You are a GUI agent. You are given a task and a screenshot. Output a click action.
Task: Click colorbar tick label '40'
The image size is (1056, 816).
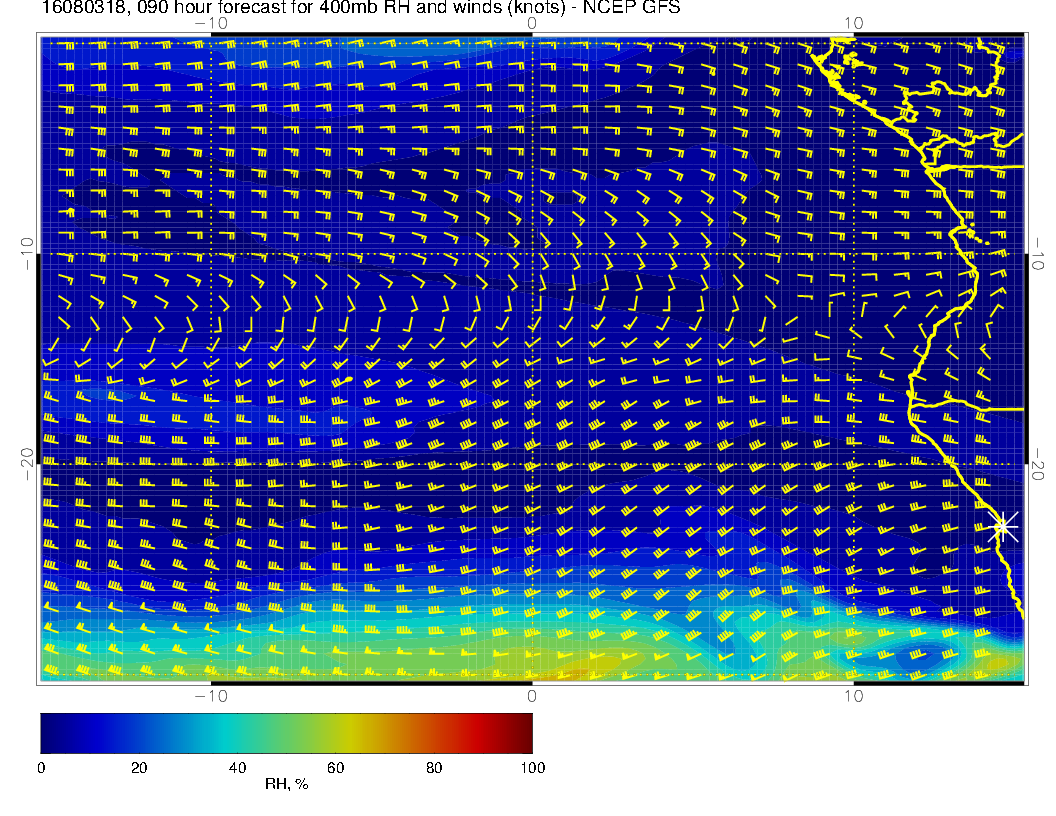click(237, 768)
